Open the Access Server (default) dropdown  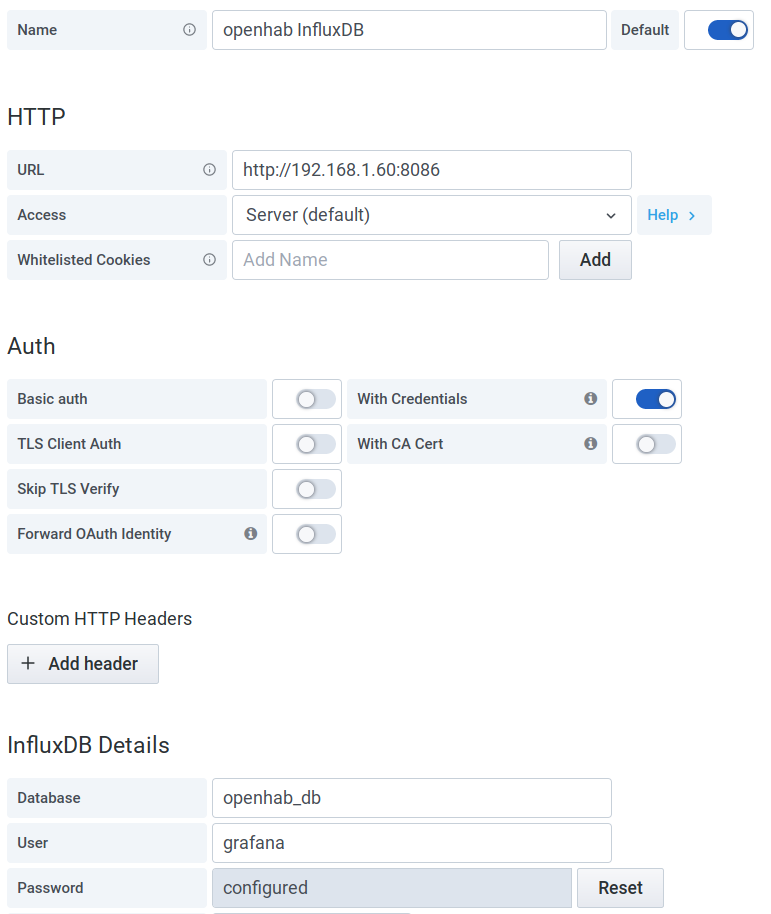tap(432, 215)
